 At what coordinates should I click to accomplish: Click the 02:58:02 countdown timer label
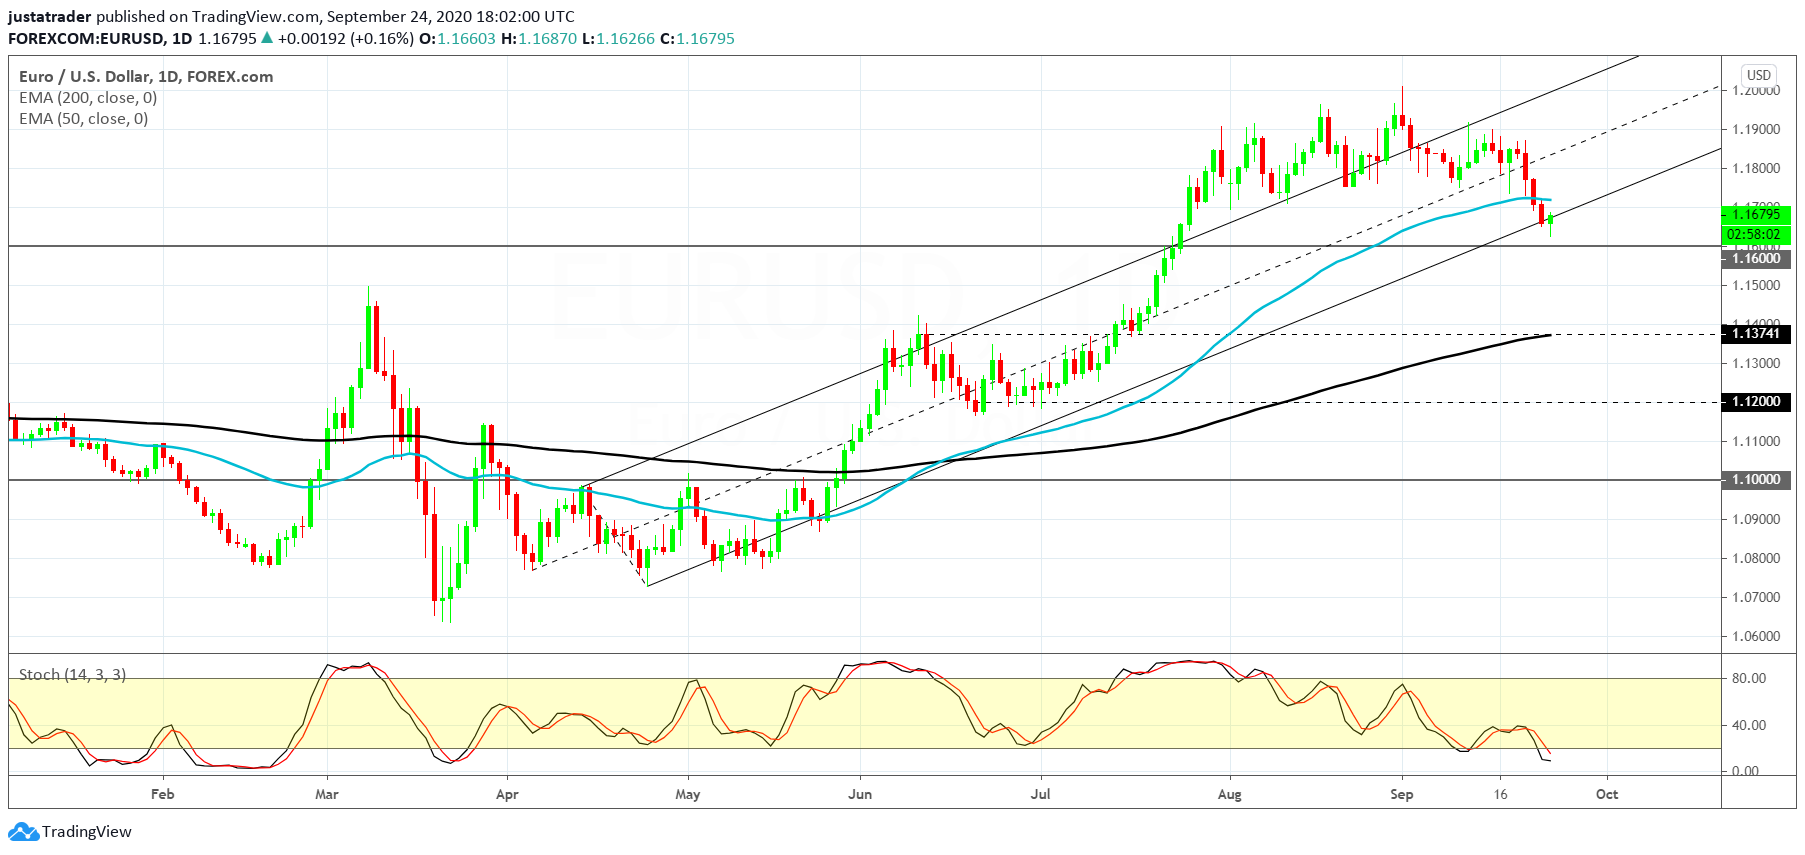(x=1756, y=235)
